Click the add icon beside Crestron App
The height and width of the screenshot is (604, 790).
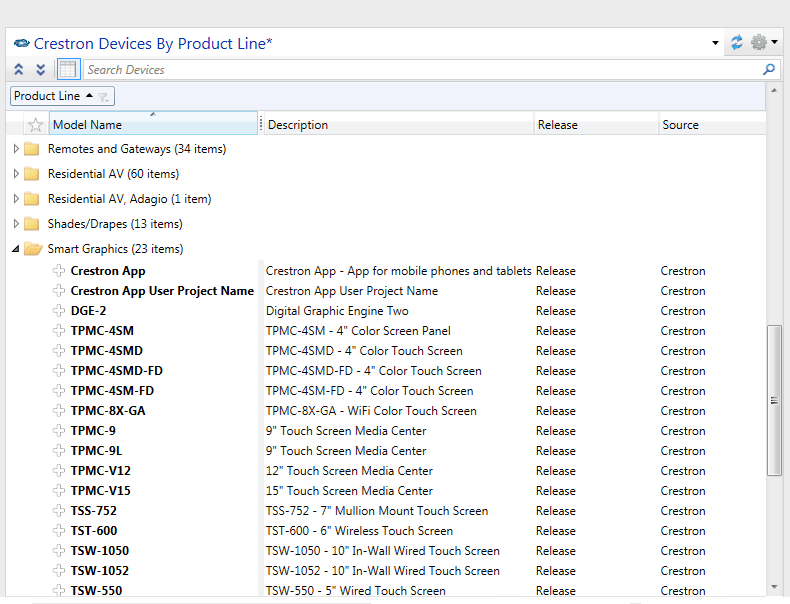click(59, 271)
